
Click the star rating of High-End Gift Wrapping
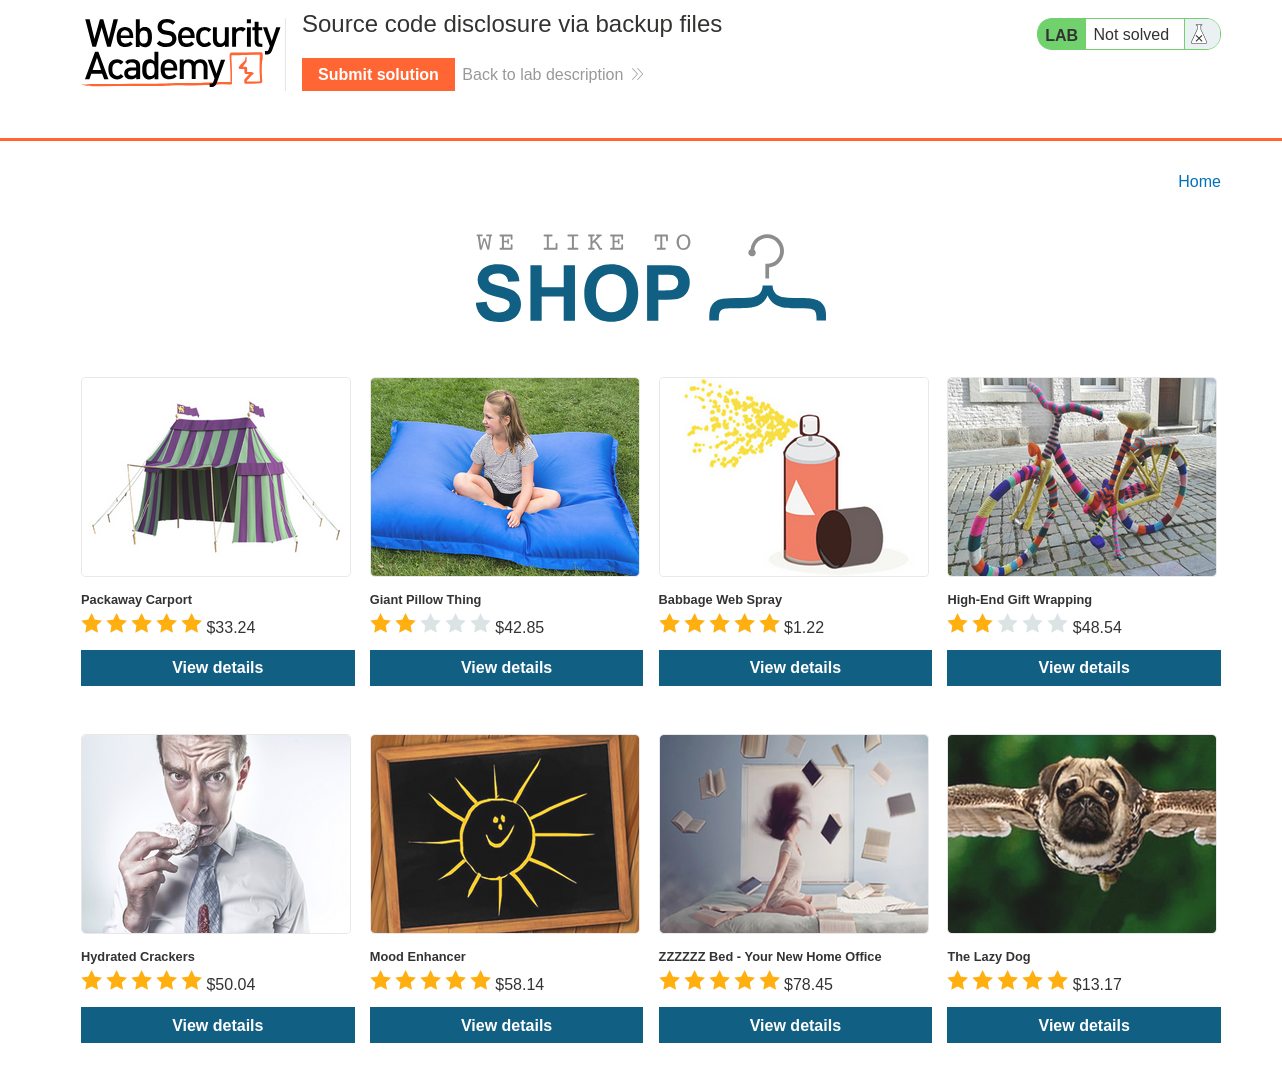[1007, 625]
